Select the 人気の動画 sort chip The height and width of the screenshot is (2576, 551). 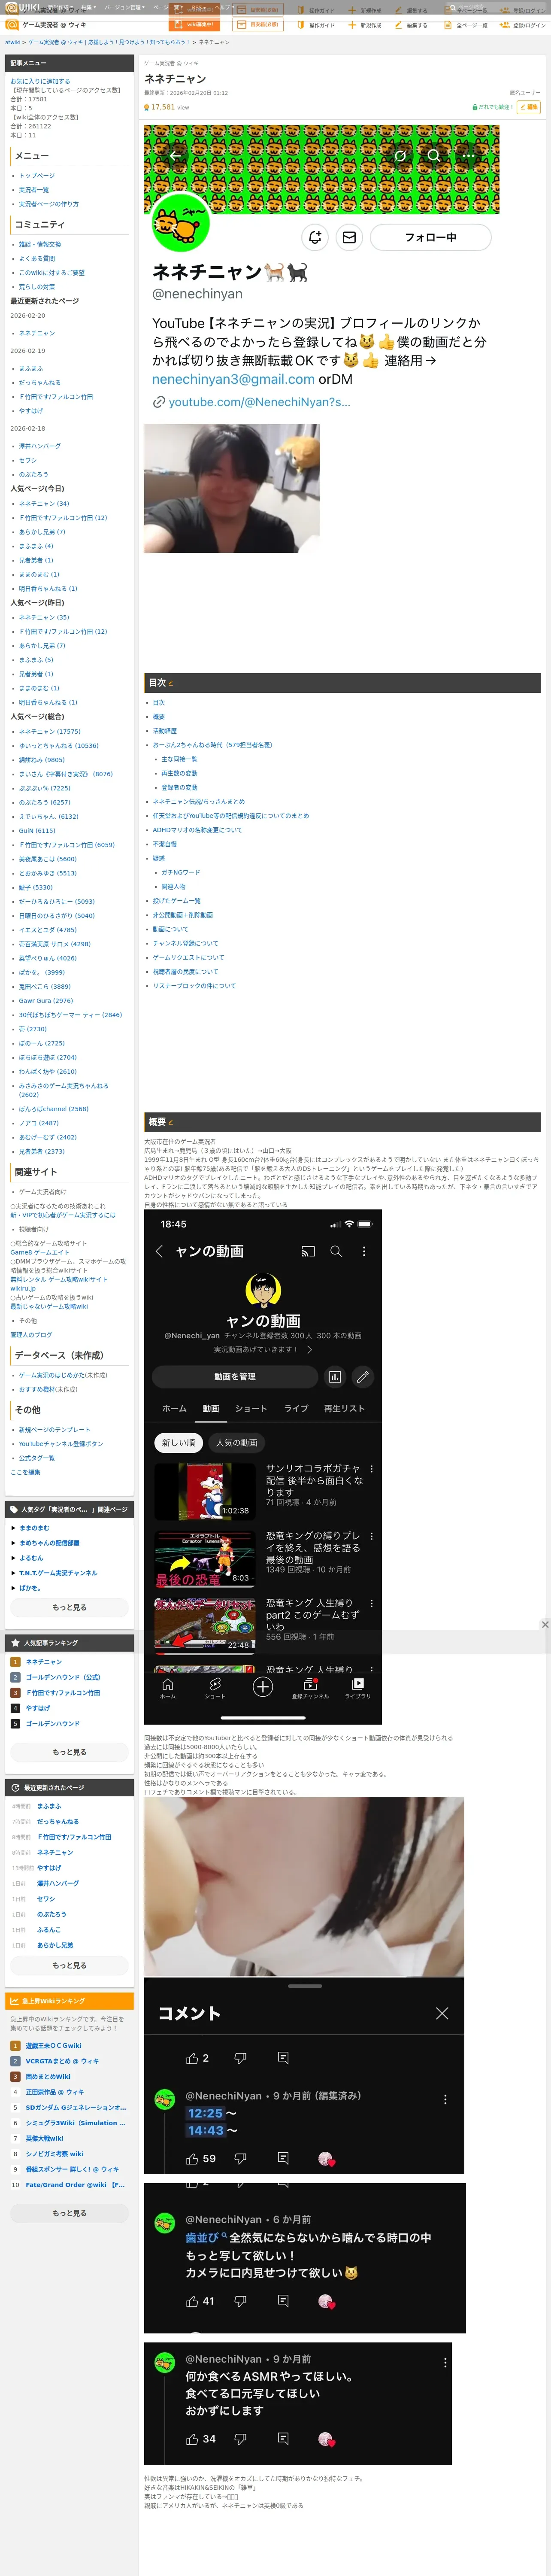237,1442
